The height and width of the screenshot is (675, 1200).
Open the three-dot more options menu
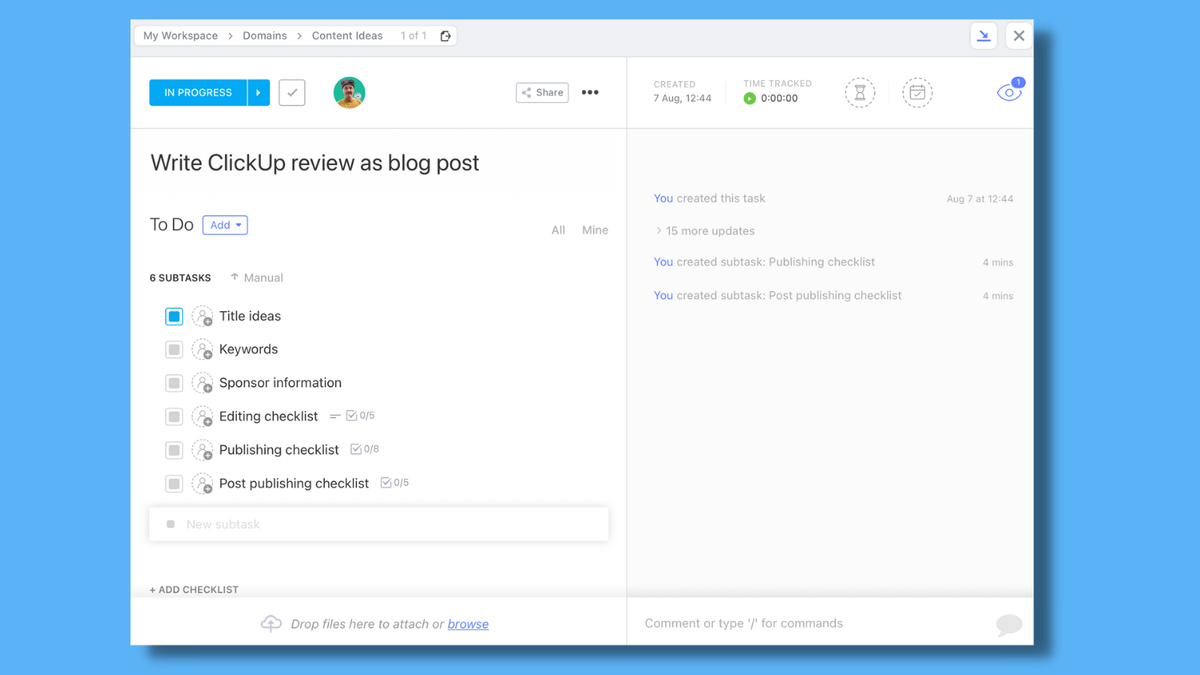click(590, 93)
